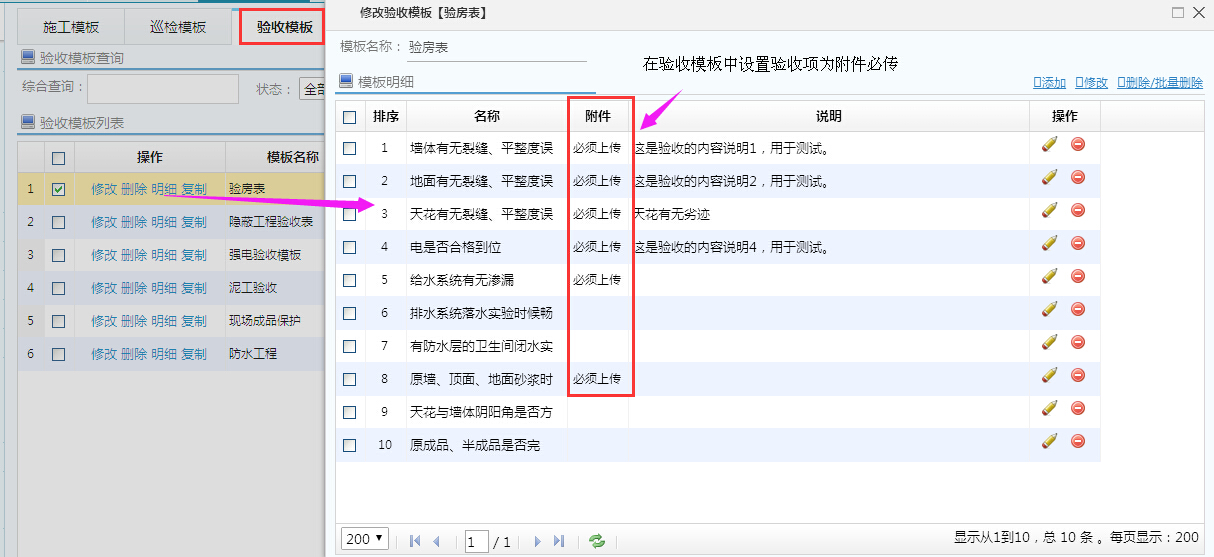Switch to the 施工模板 tab
The height and width of the screenshot is (557, 1214).
tap(71, 27)
